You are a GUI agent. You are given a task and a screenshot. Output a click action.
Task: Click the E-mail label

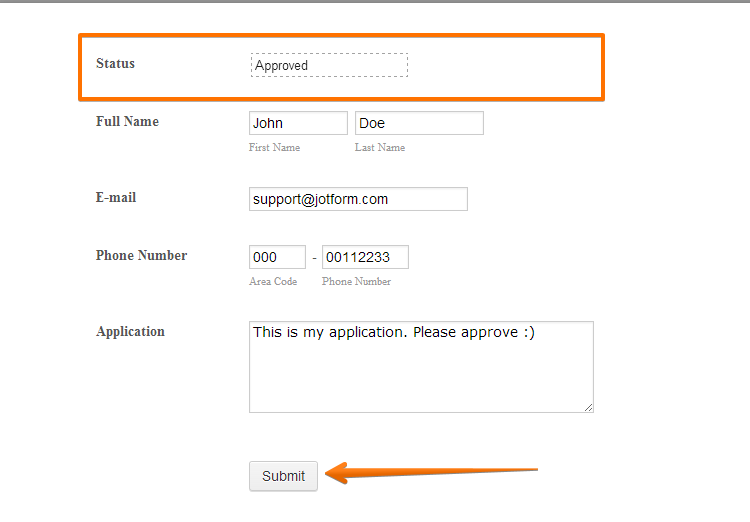point(116,198)
